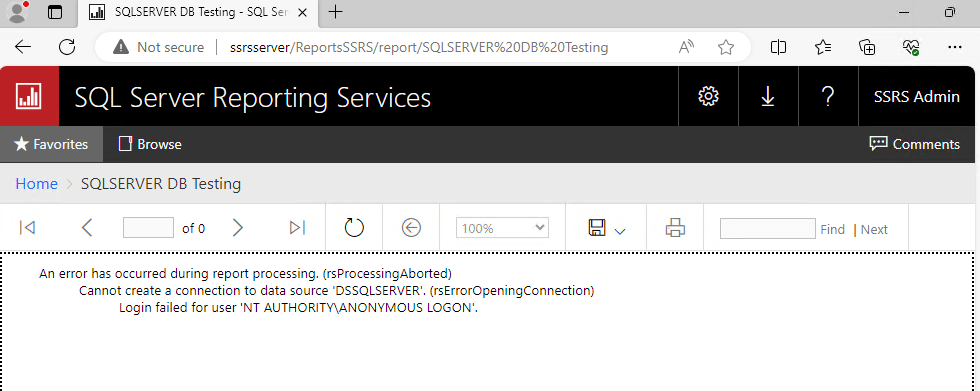Click the red SSRS logo icon

[29, 96]
